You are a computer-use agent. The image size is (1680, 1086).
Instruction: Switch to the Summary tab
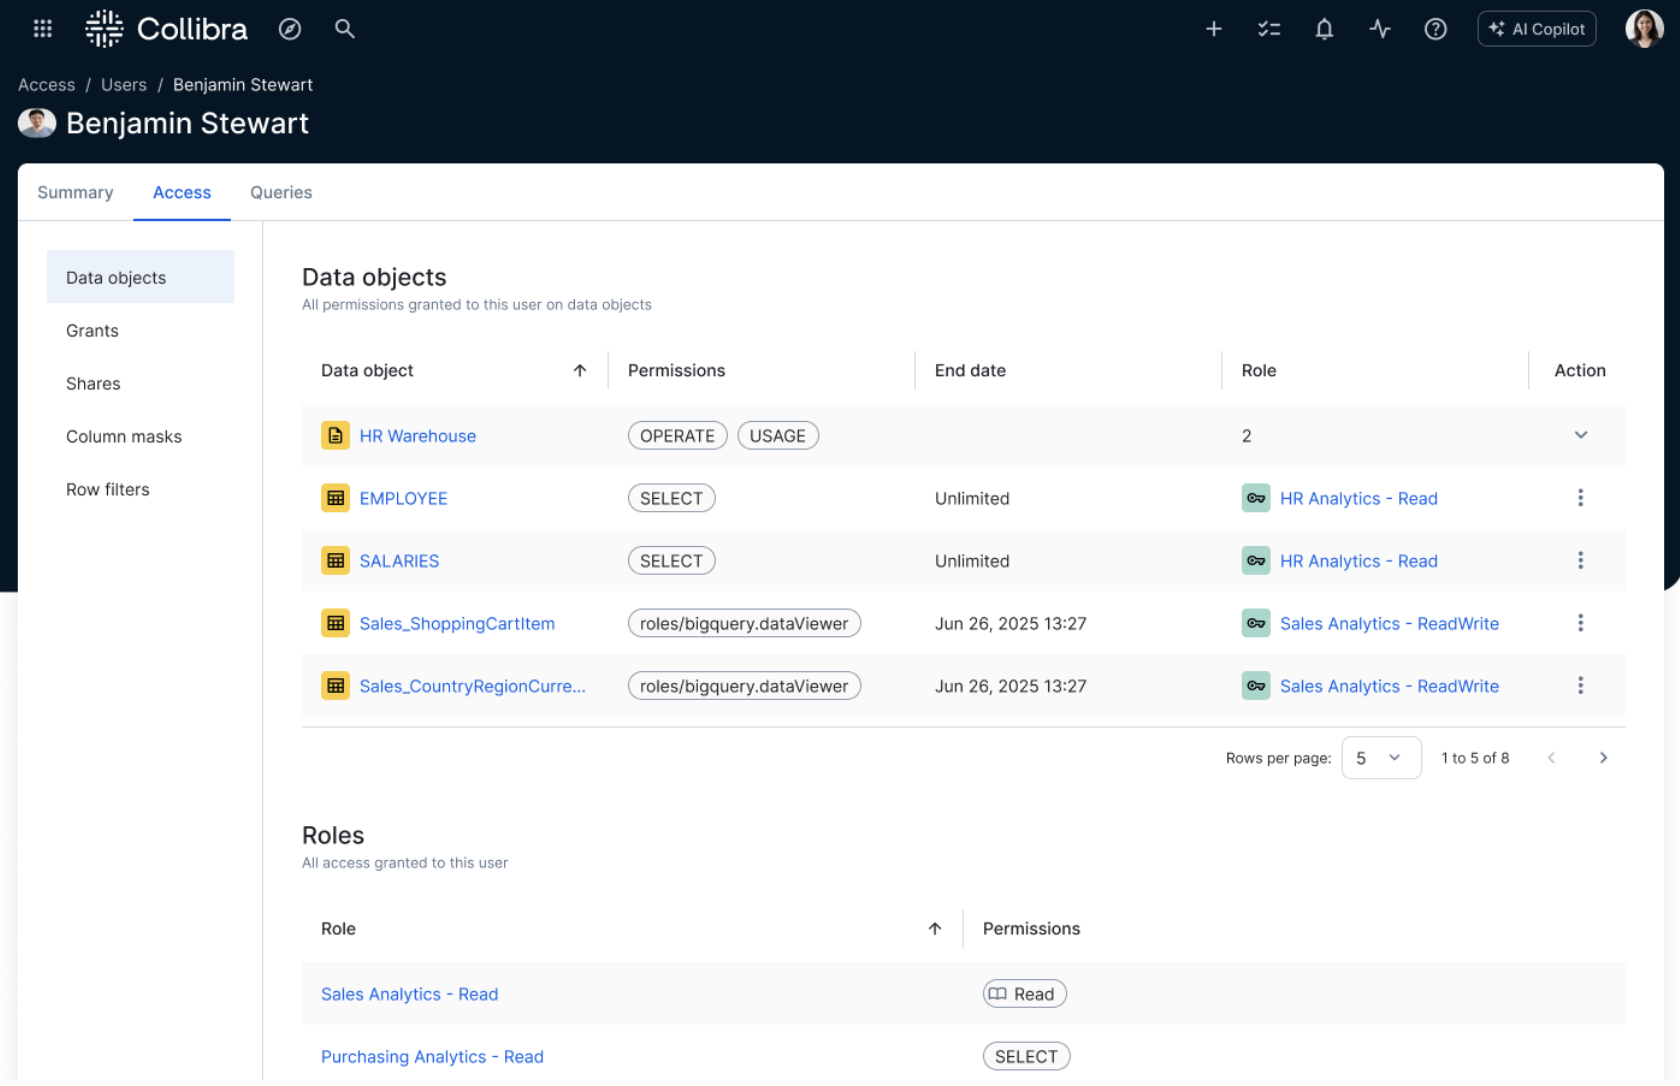[x=75, y=192]
